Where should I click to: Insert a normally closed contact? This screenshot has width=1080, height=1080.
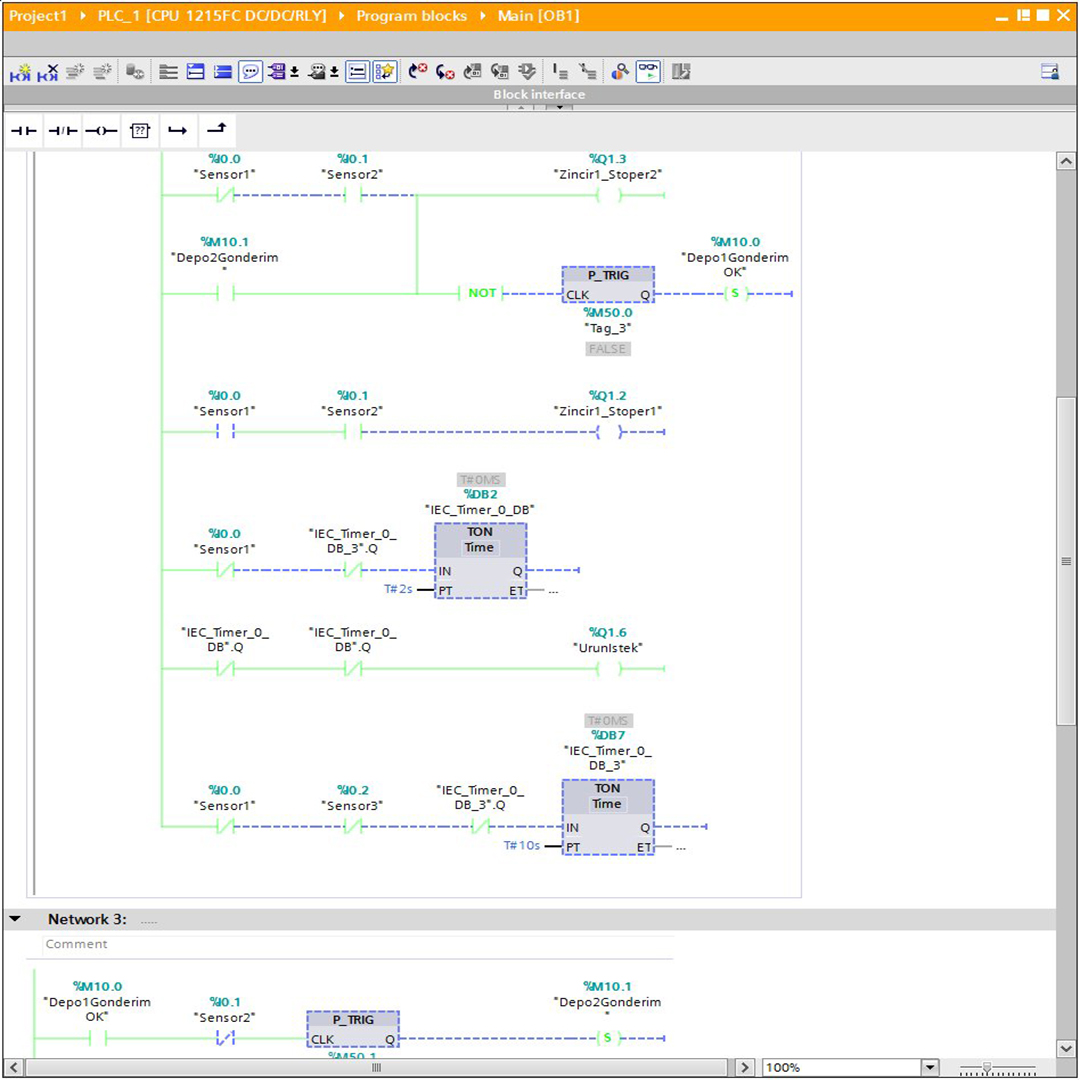coord(63,131)
